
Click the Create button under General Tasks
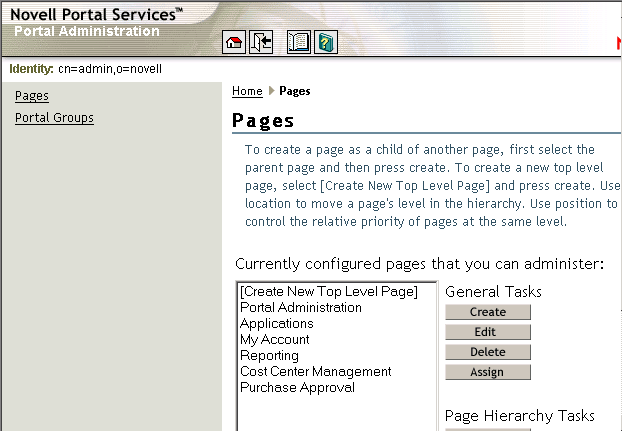(x=488, y=312)
